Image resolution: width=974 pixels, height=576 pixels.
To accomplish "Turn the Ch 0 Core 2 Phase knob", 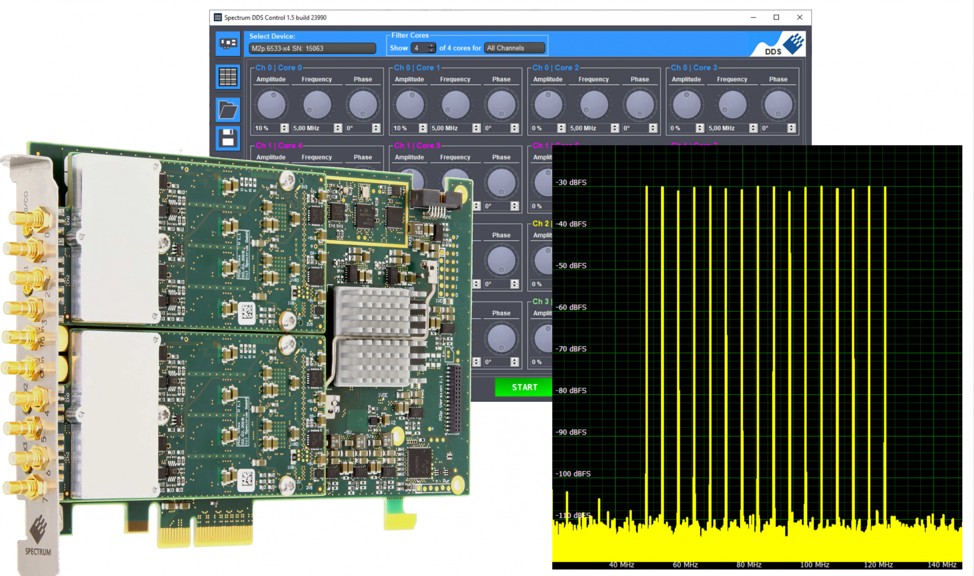I will pyautogui.click(x=640, y=104).
